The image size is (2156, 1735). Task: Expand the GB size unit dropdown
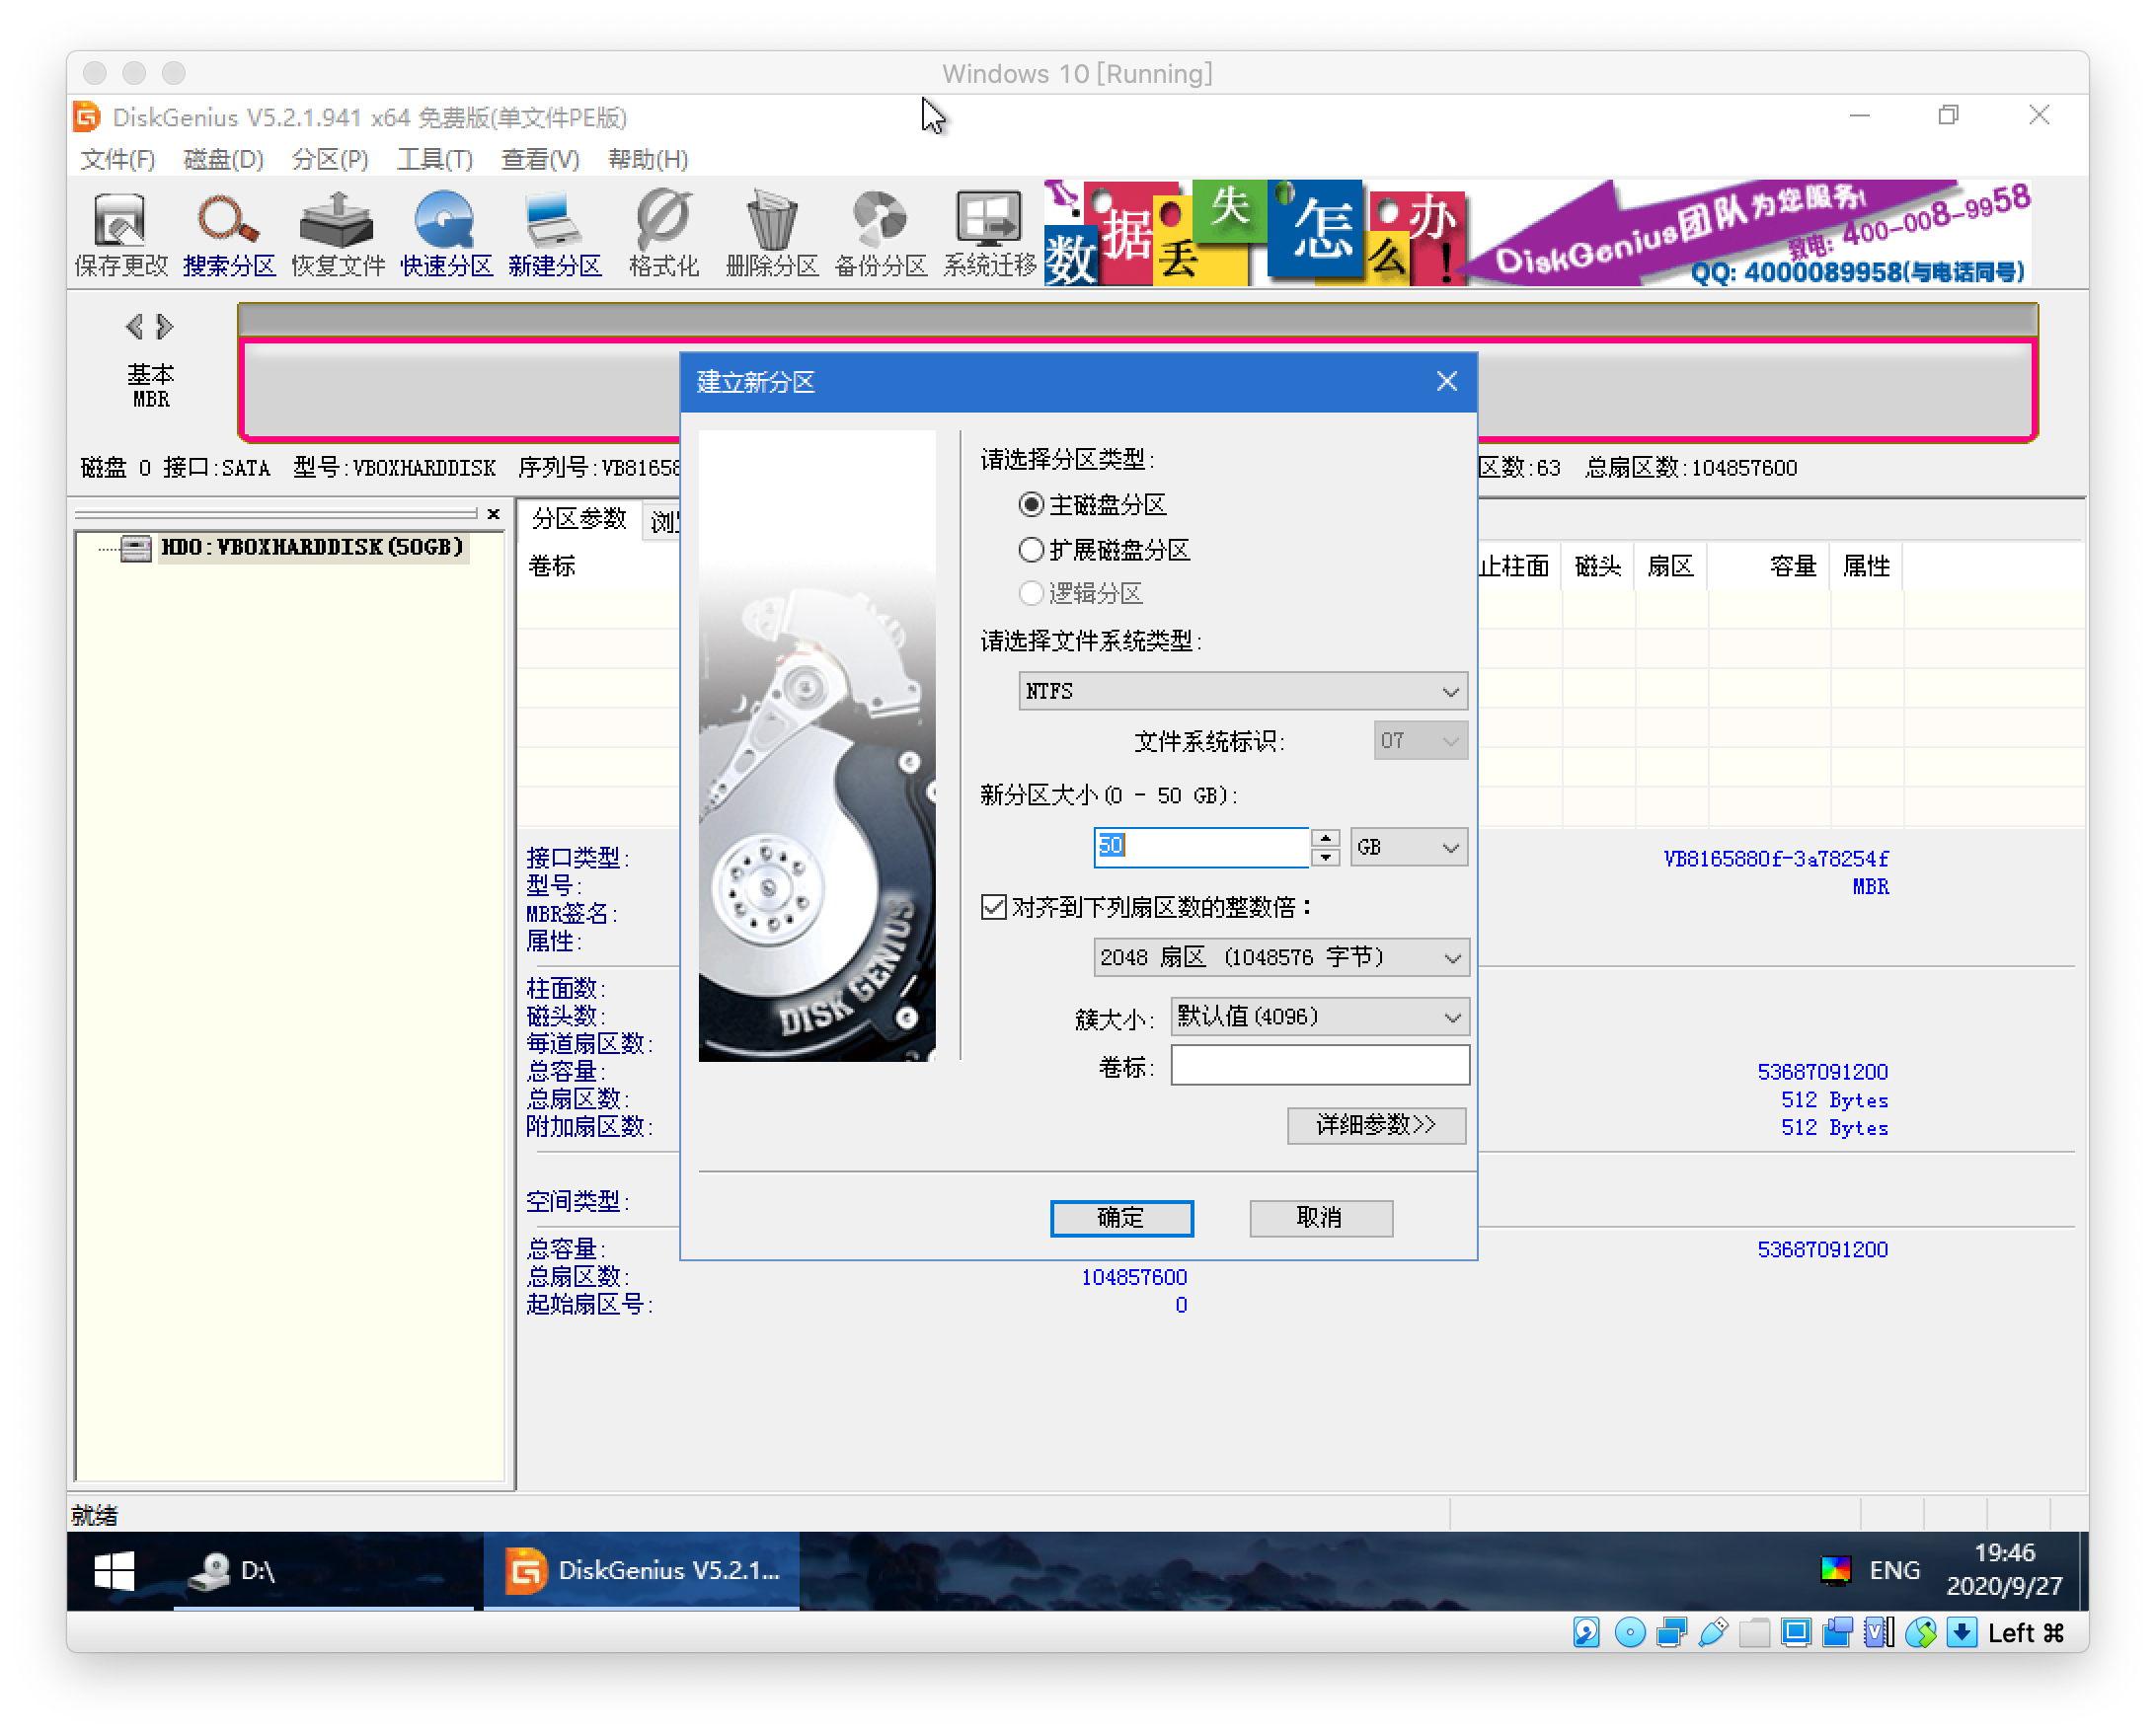(x=1408, y=847)
